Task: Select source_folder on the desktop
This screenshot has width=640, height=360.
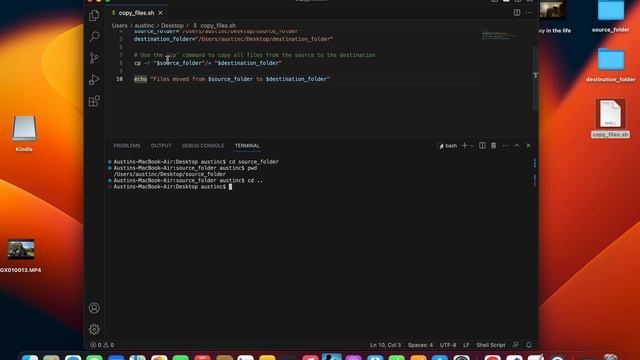Action: (611, 16)
